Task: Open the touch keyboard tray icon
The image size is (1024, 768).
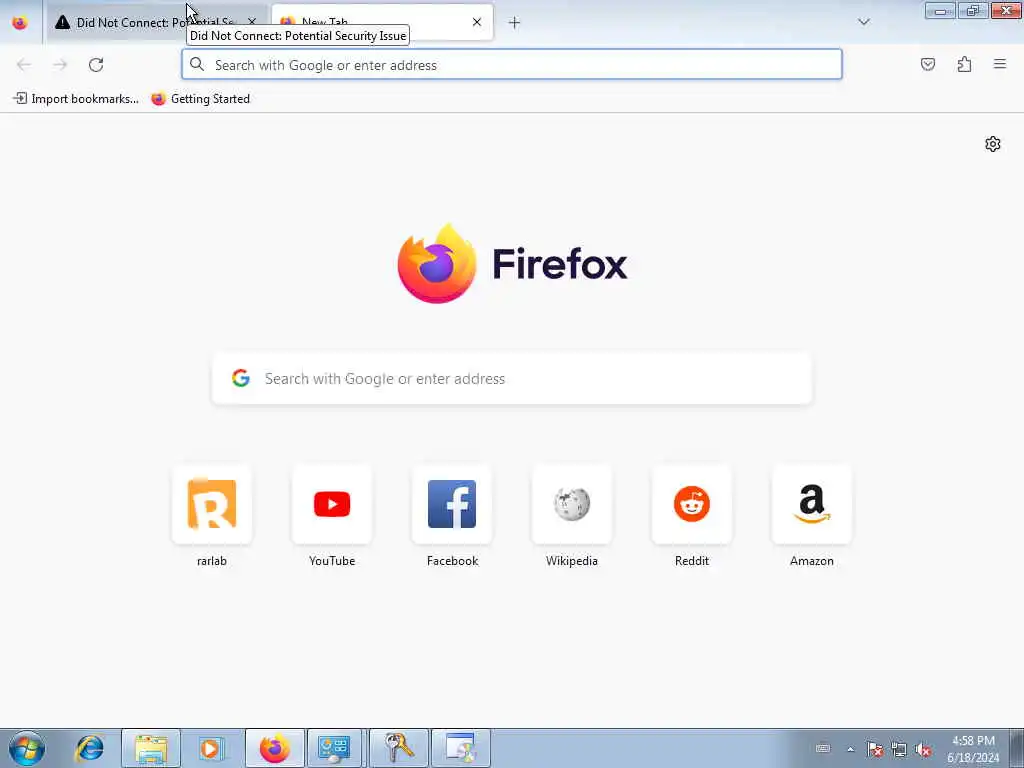Action: pyautogui.click(x=823, y=749)
